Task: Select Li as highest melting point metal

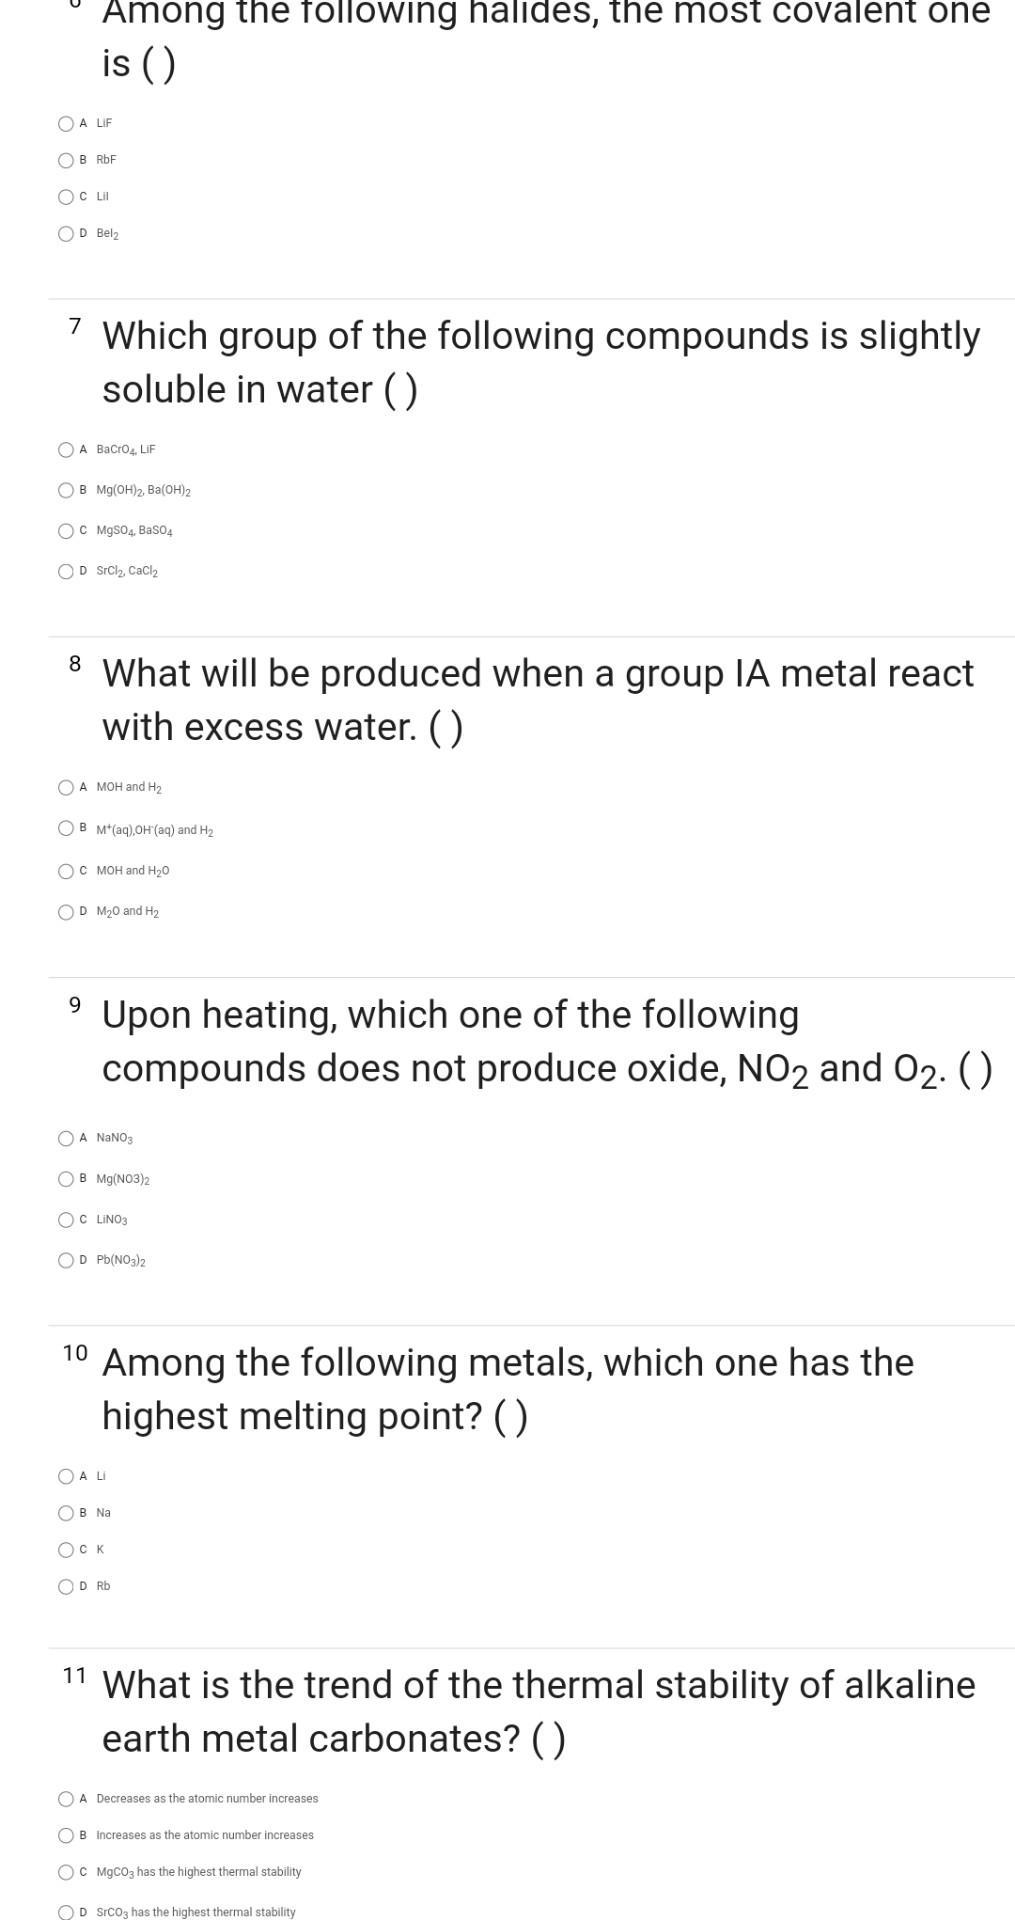Action: (x=66, y=1476)
